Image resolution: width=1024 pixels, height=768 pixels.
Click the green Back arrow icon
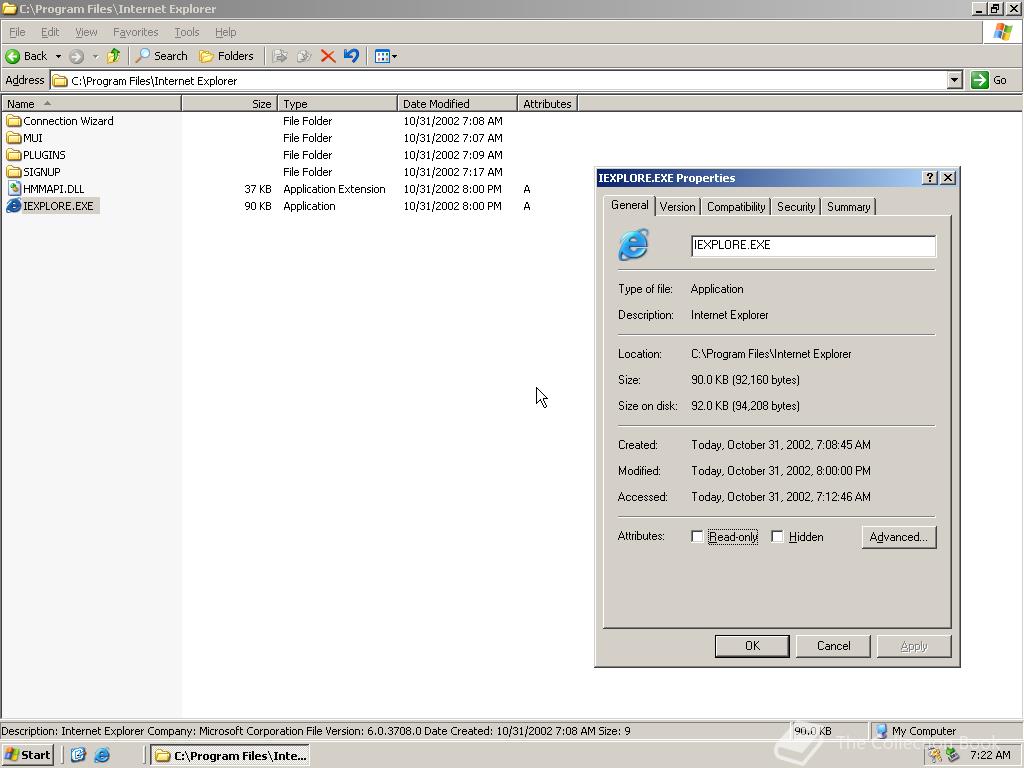pyautogui.click(x=12, y=56)
